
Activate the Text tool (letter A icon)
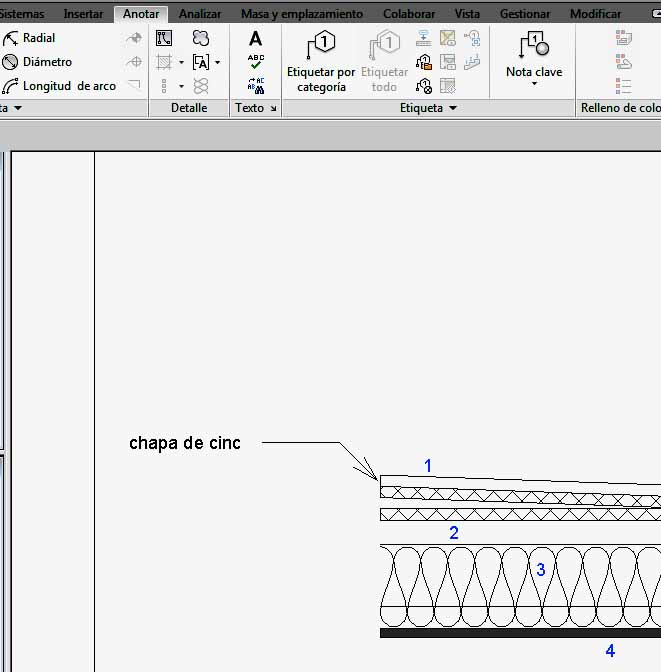pos(256,39)
